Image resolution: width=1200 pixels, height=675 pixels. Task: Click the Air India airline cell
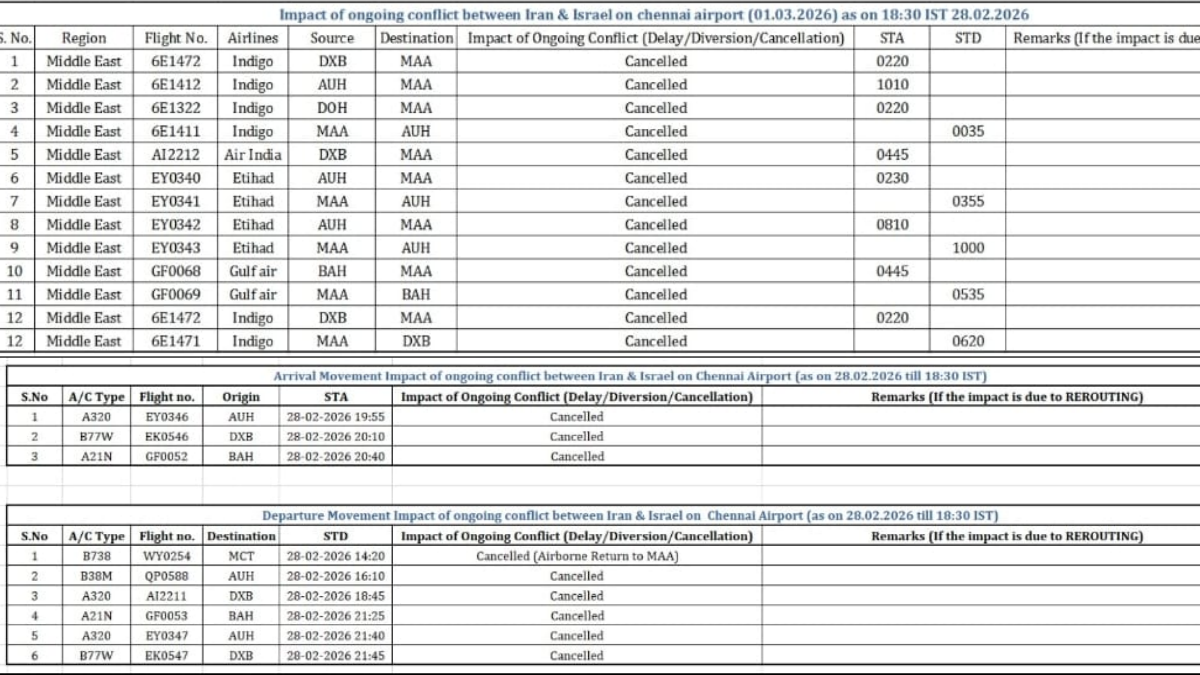252,155
